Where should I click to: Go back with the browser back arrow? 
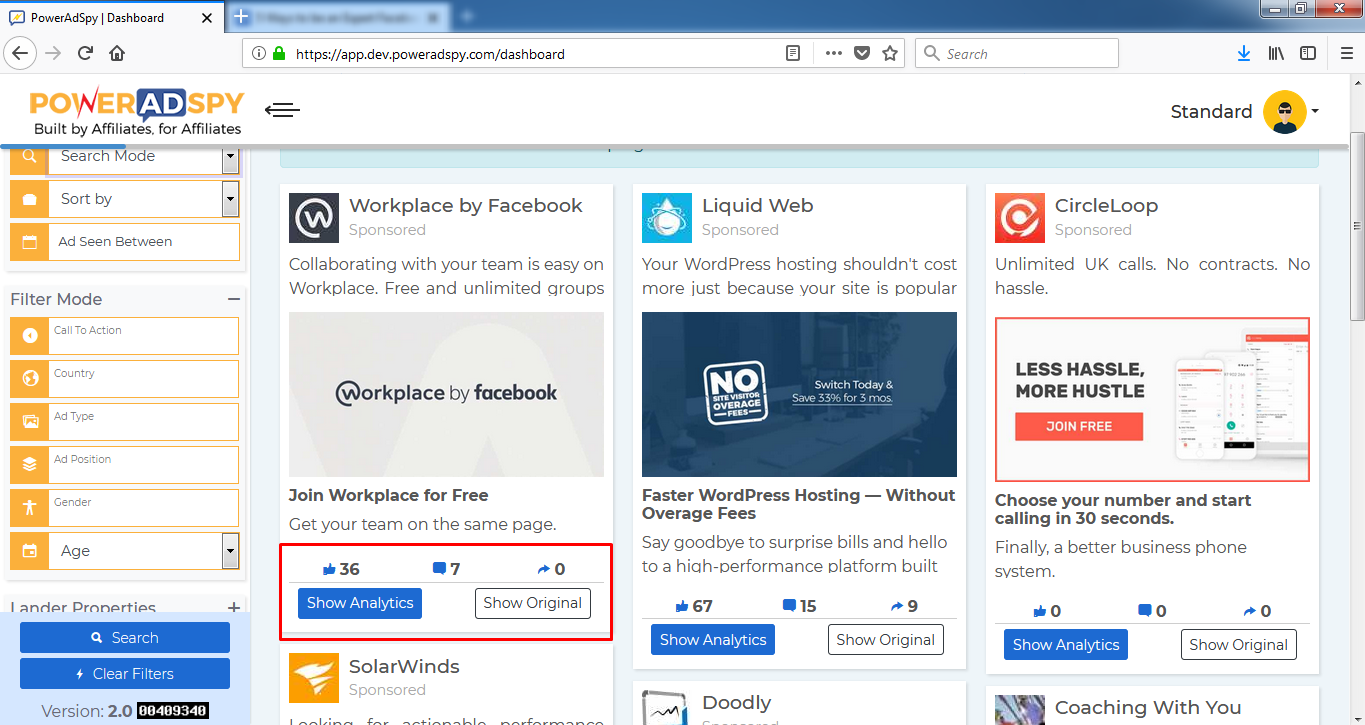click(21, 54)
